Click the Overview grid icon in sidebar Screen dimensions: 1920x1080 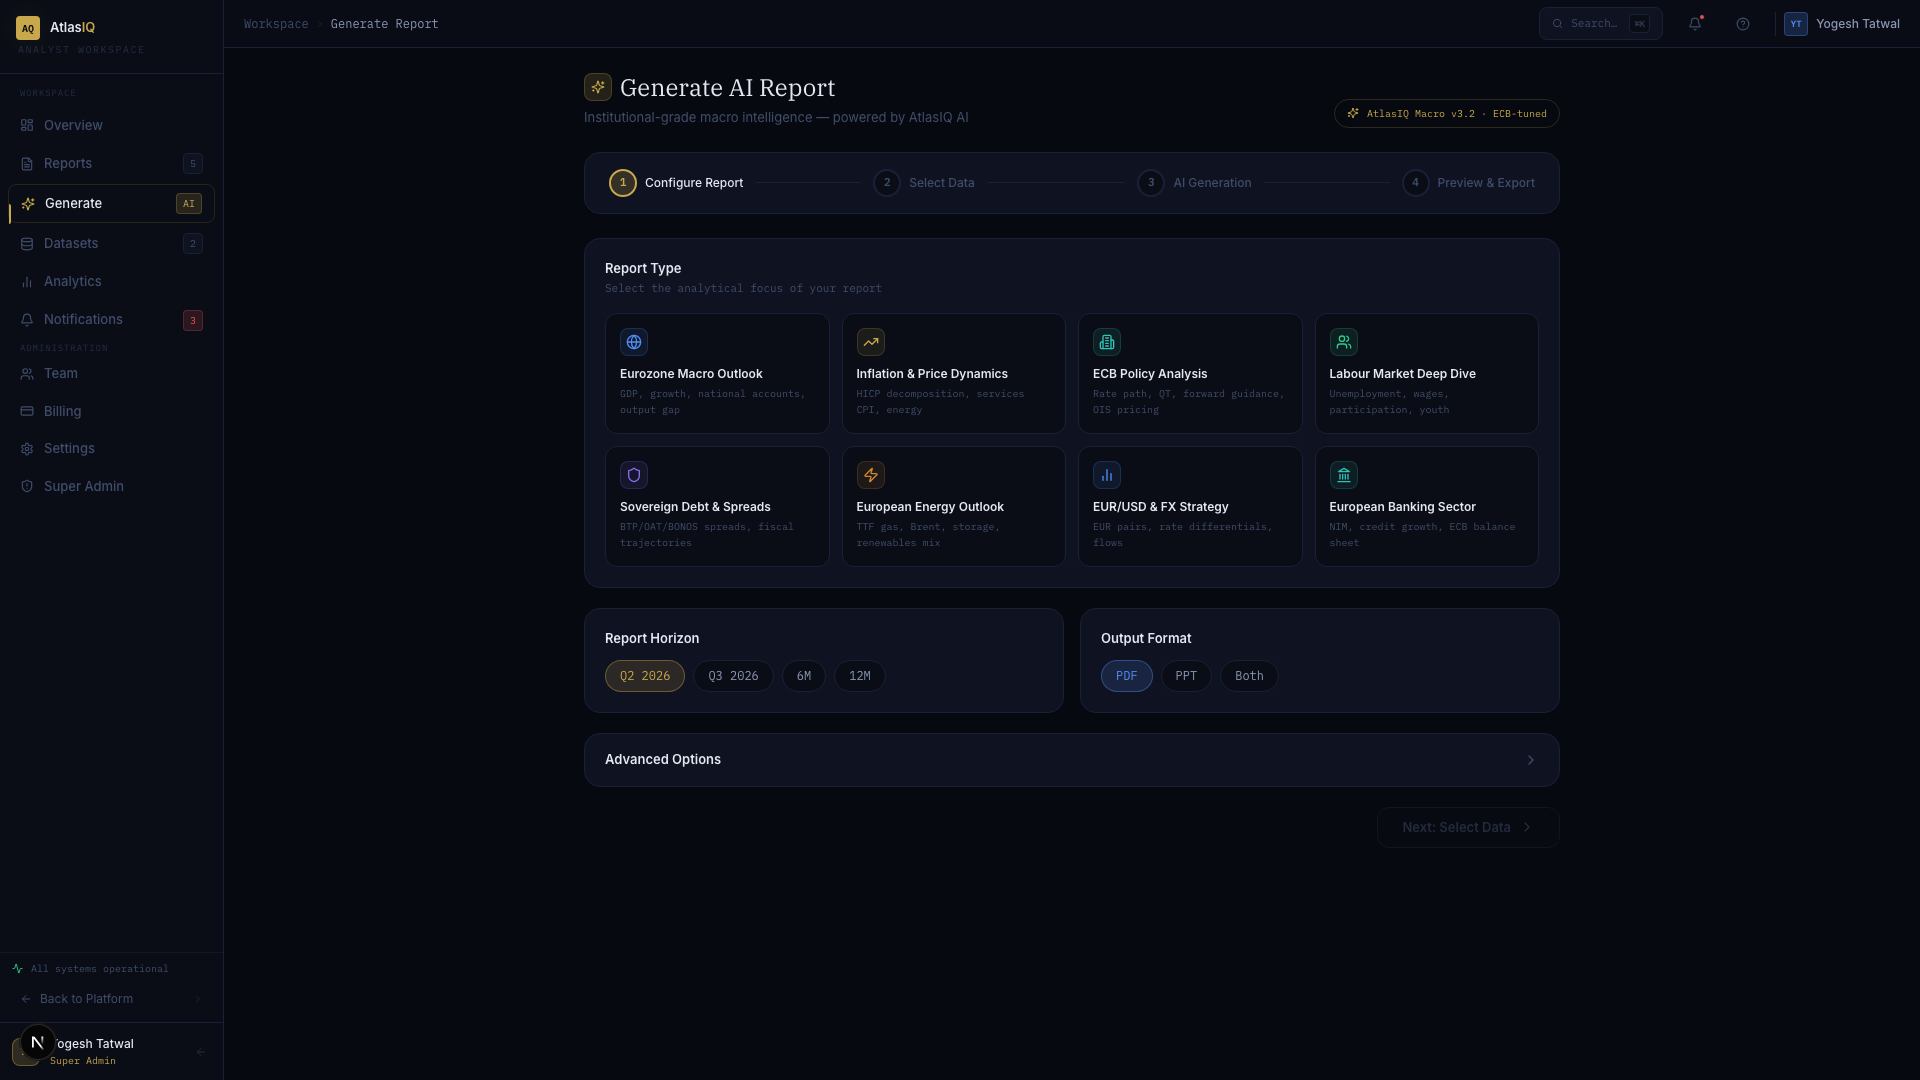27,125
